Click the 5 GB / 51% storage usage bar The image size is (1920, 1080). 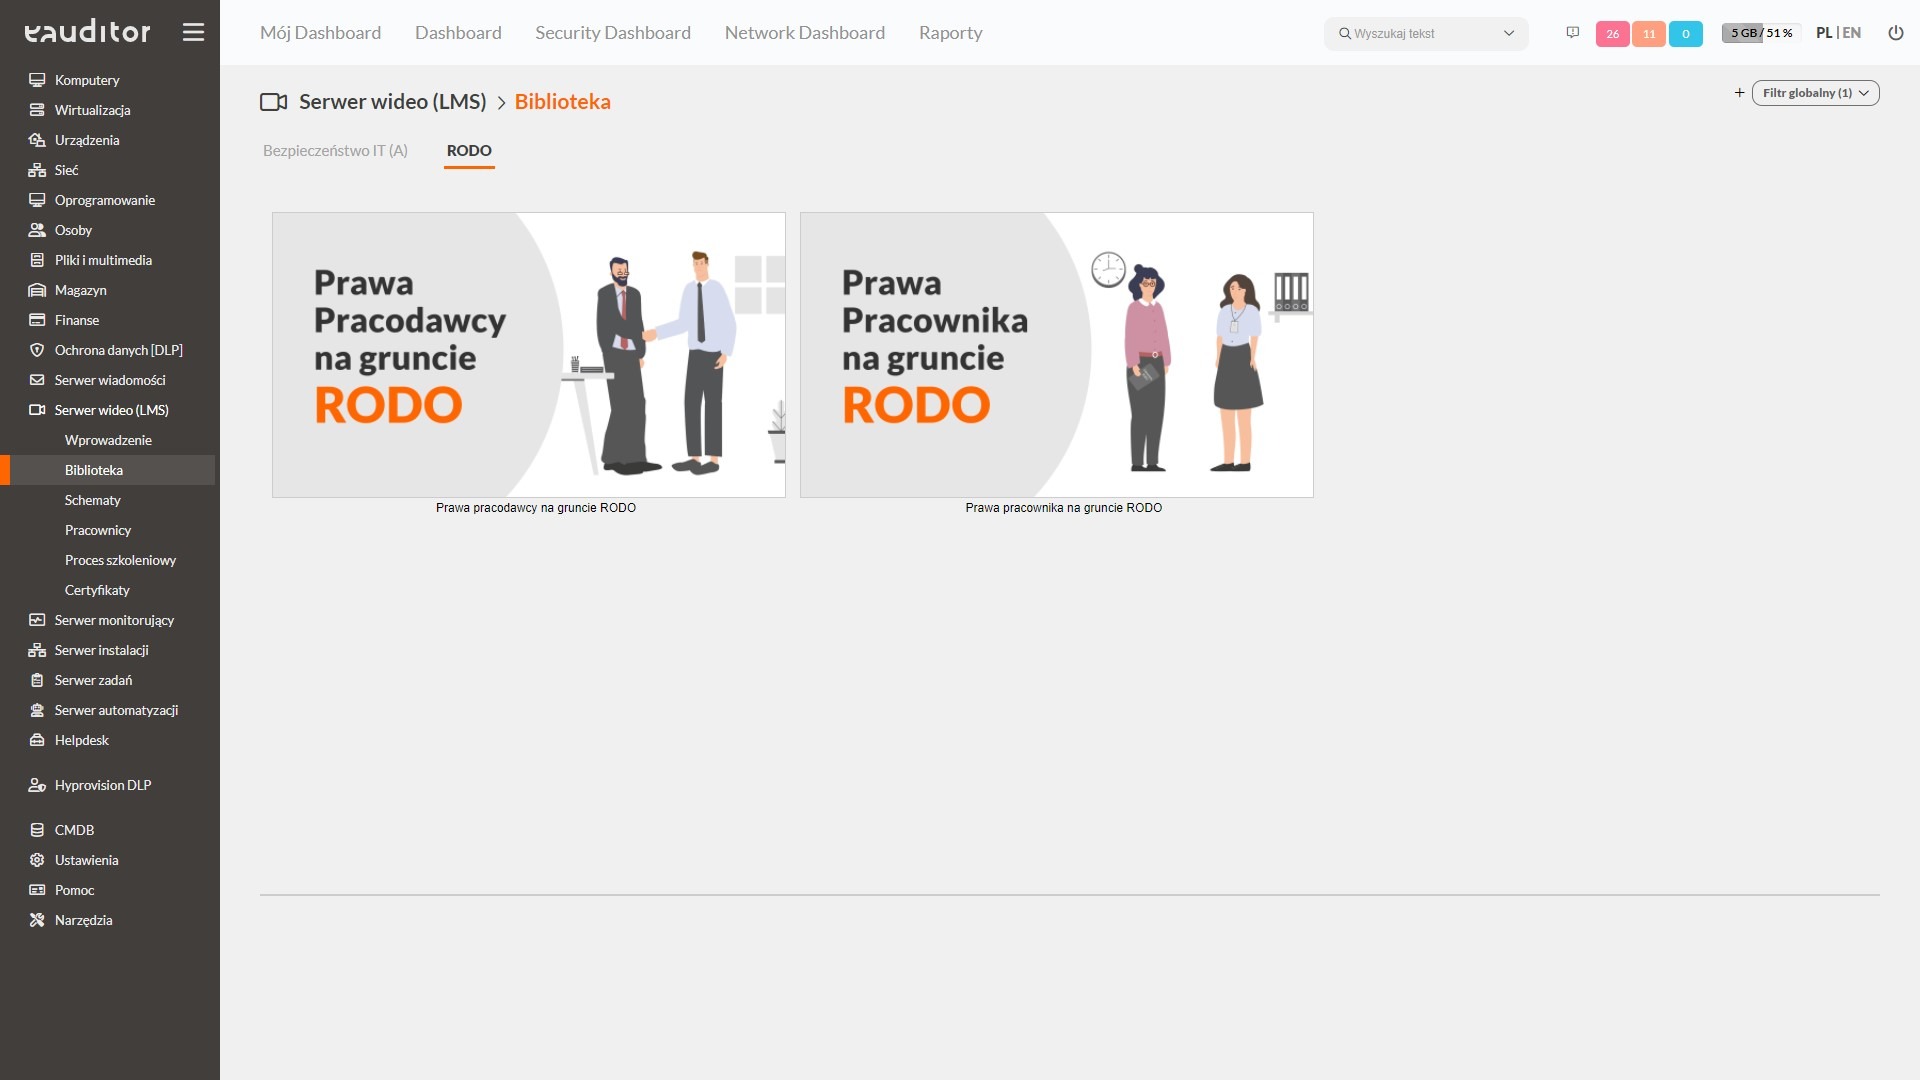[x=1761, y=33]
